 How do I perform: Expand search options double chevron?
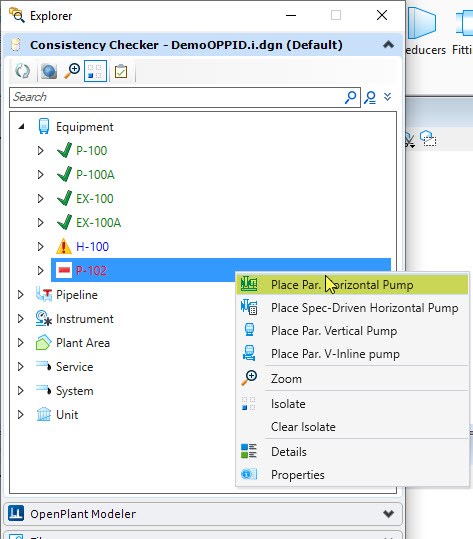pos(387,97)
